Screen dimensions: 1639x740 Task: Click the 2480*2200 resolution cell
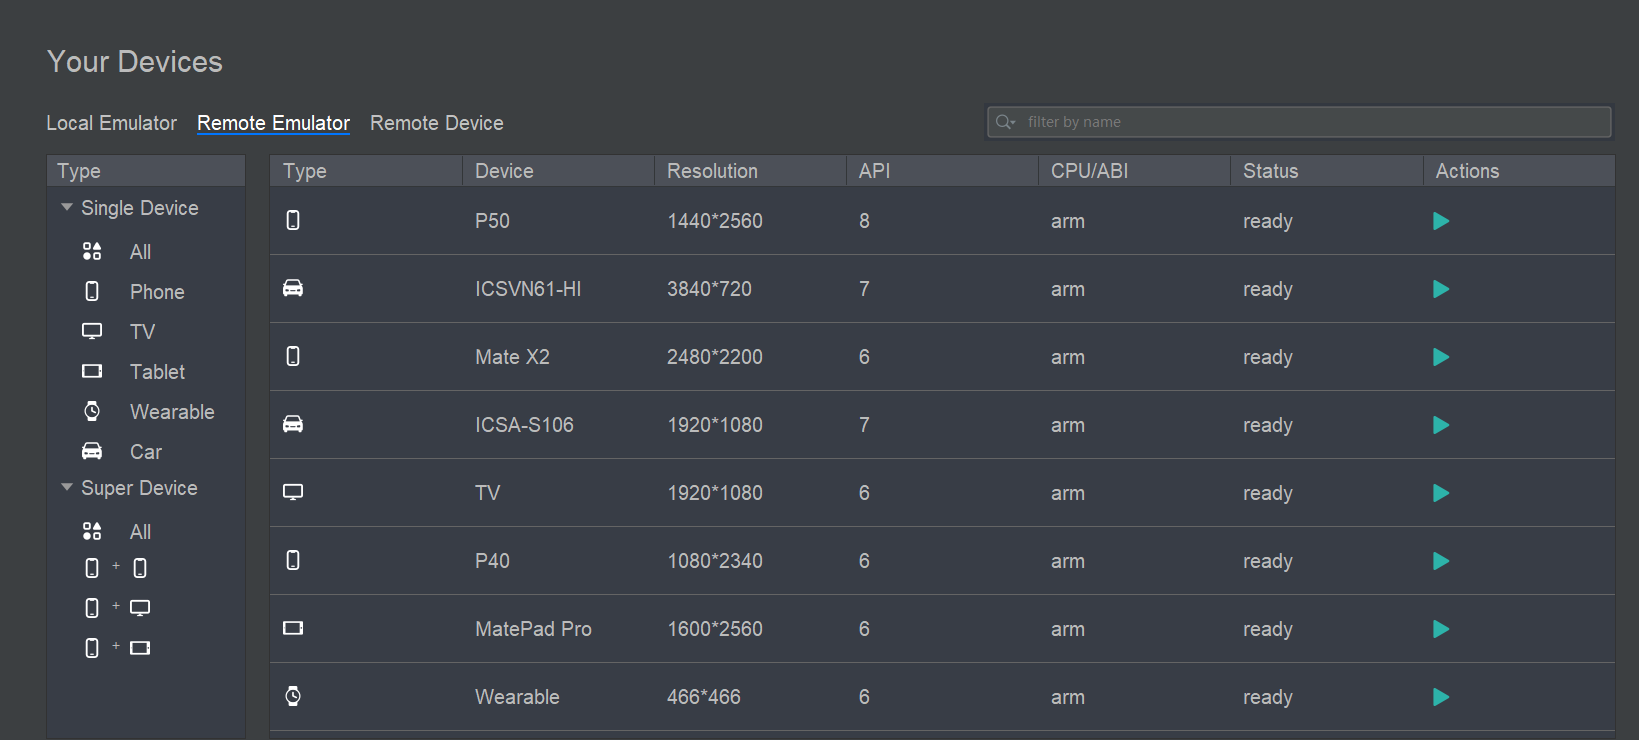(715, 357)
